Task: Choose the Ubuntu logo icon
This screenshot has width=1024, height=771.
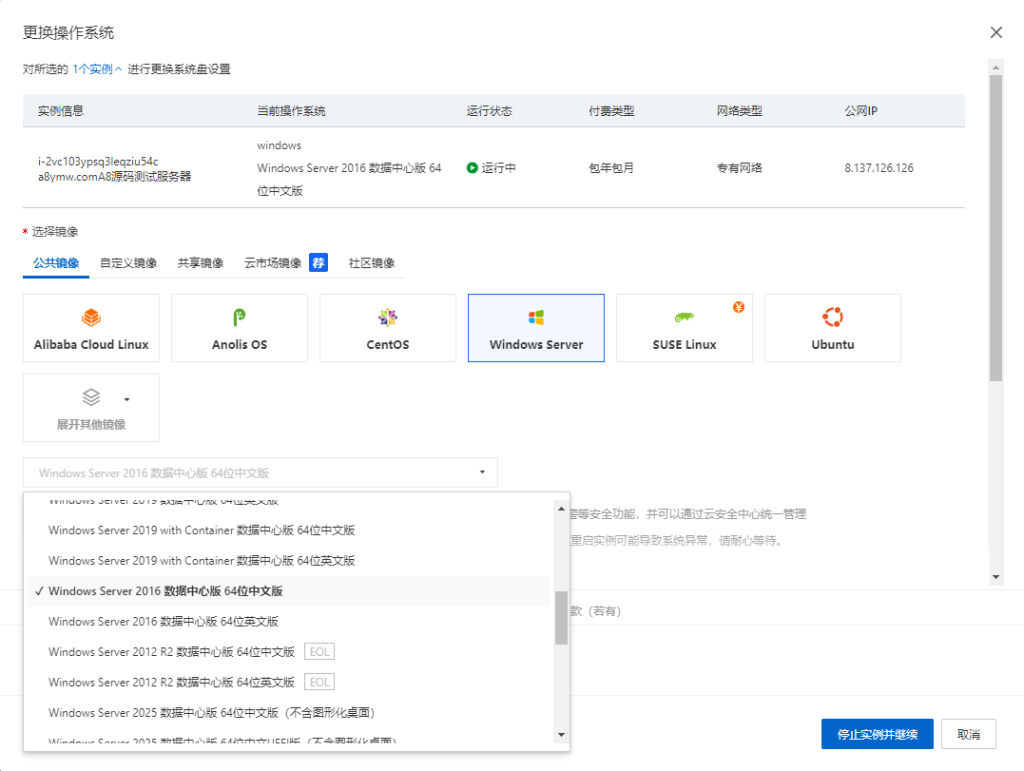Action: click(832, 316)
